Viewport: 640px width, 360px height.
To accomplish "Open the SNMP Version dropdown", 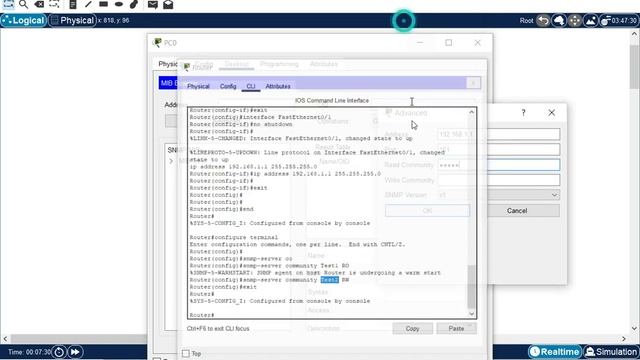I will pyautogui.click(x=498, y=195).
